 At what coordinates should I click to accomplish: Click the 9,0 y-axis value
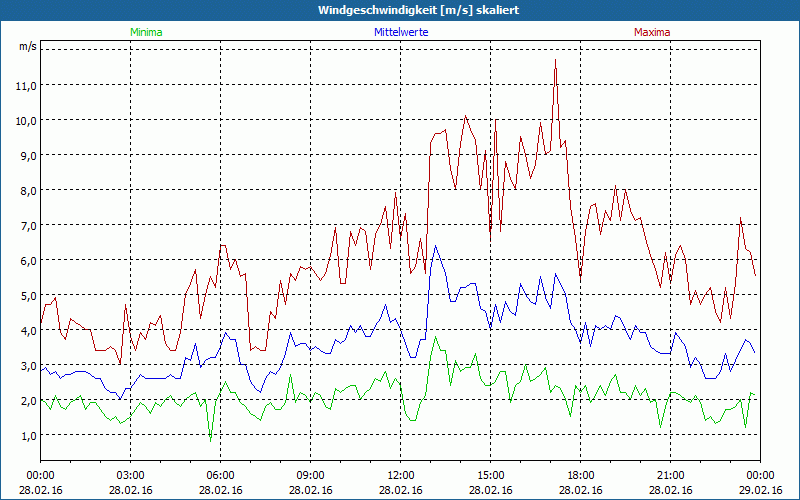tap(28, 156)
